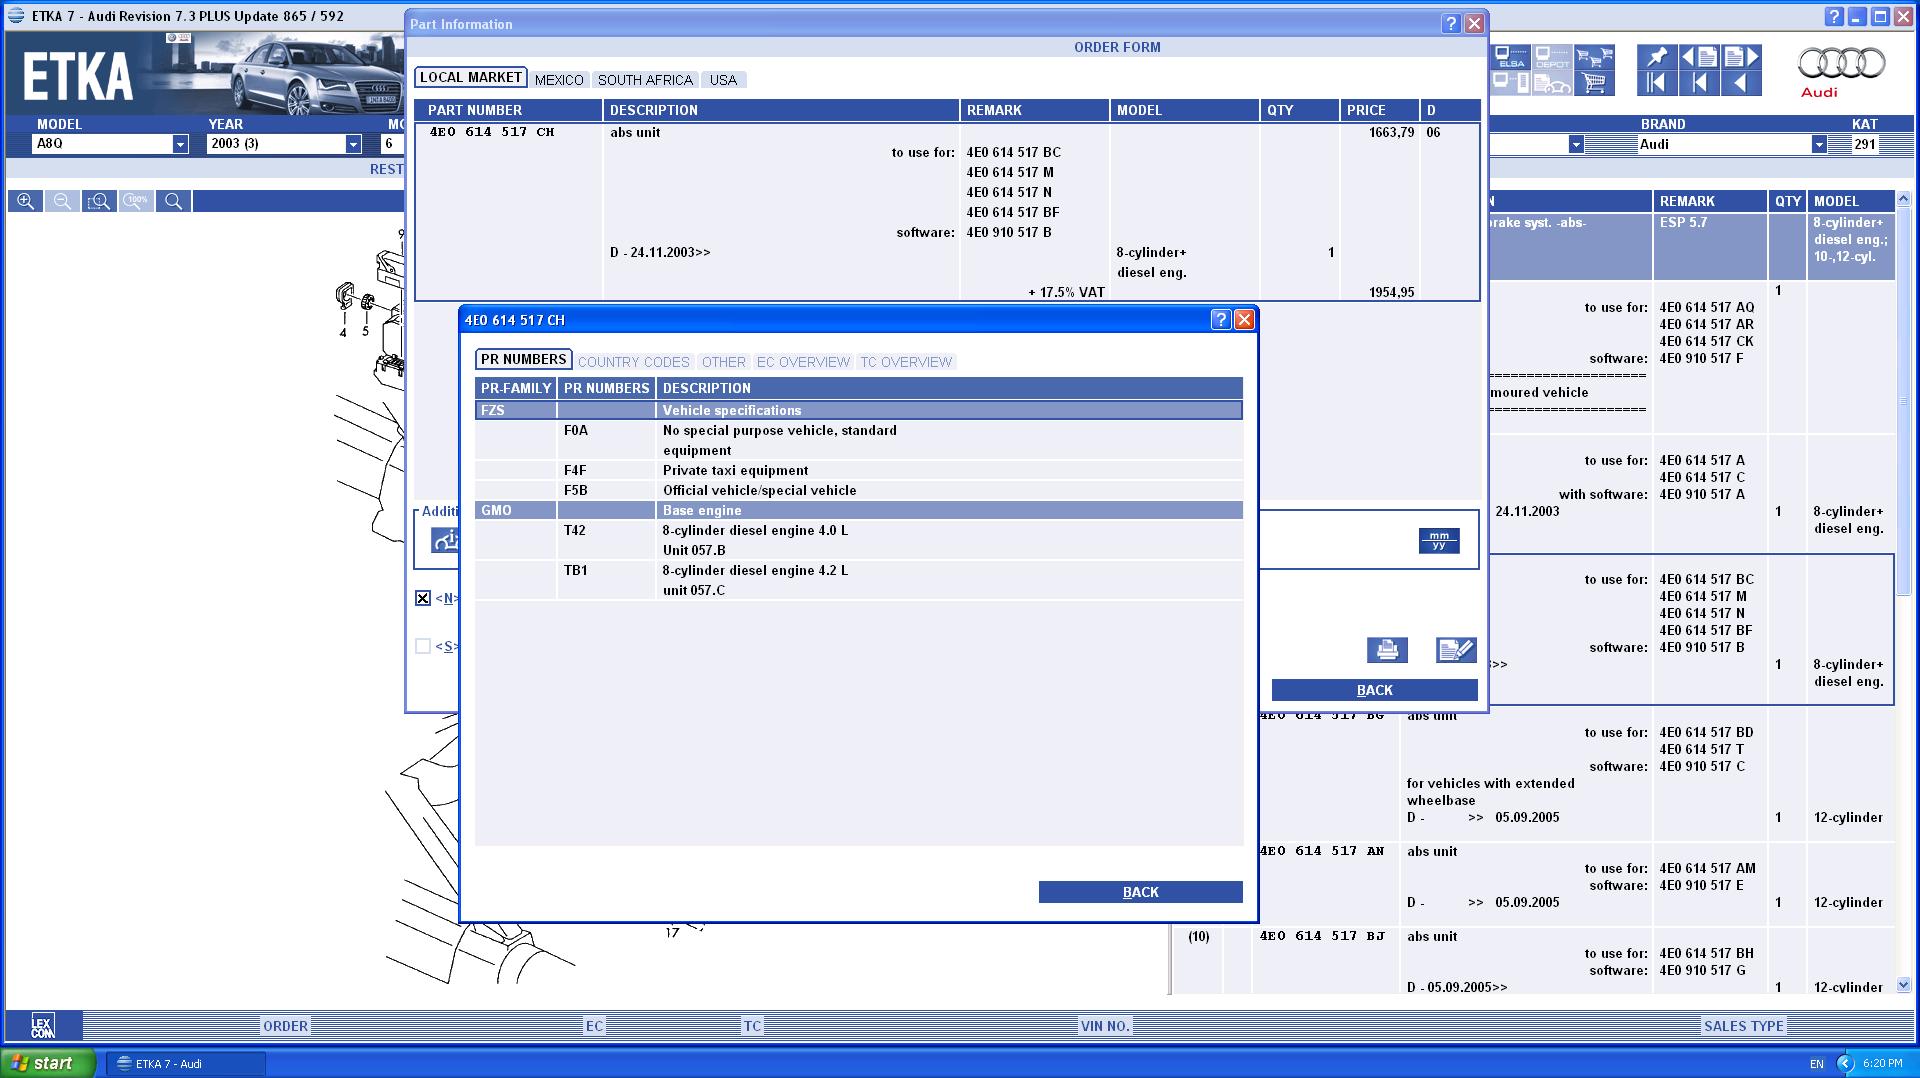Switch to the SOUTH AFRICA tab

645,80
